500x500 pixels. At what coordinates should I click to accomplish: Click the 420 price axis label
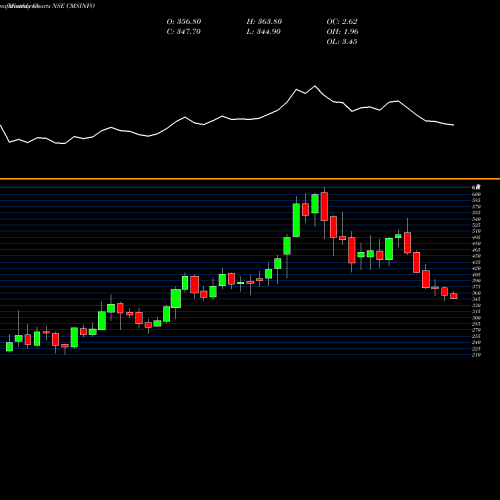(x=476, y=268)
